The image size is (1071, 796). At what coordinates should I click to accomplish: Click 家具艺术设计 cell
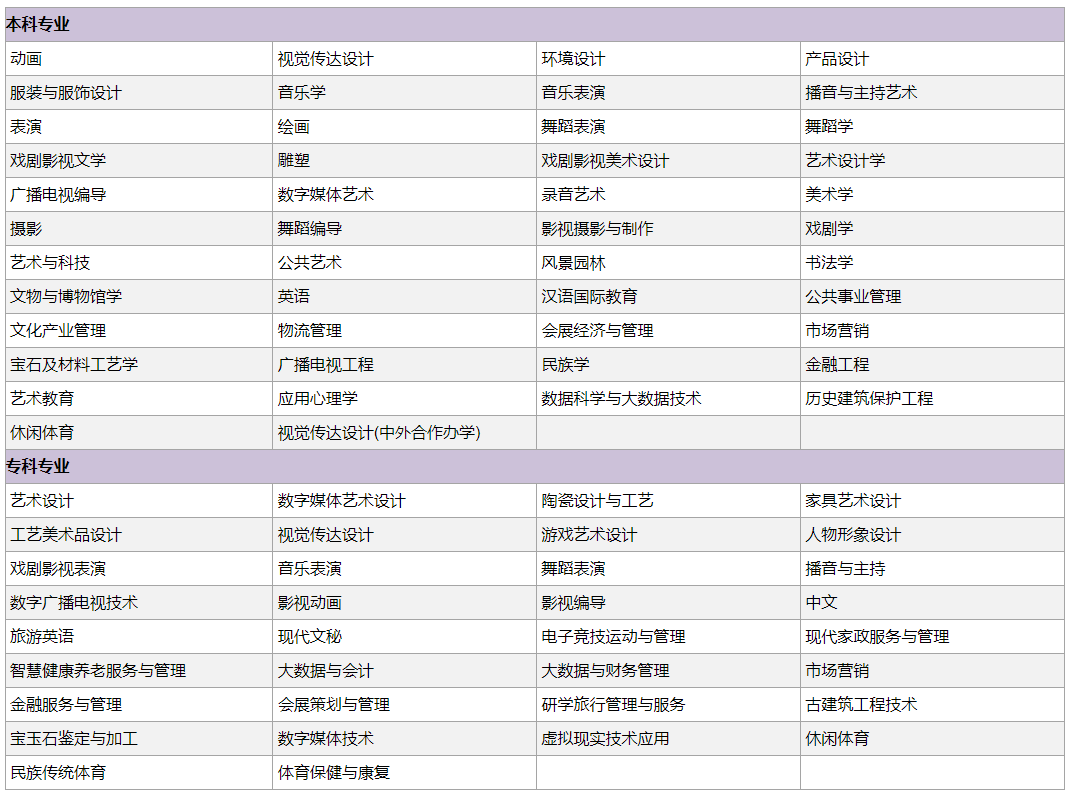click(x=932, y=501)
